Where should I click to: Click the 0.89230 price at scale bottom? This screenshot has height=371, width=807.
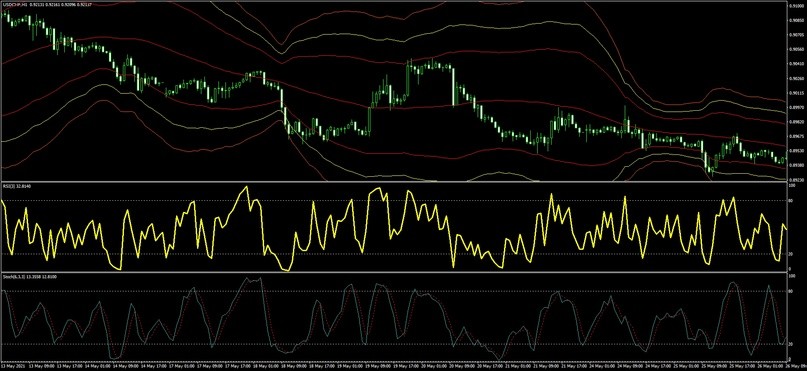pyautogui.click(x=798, y=180)
